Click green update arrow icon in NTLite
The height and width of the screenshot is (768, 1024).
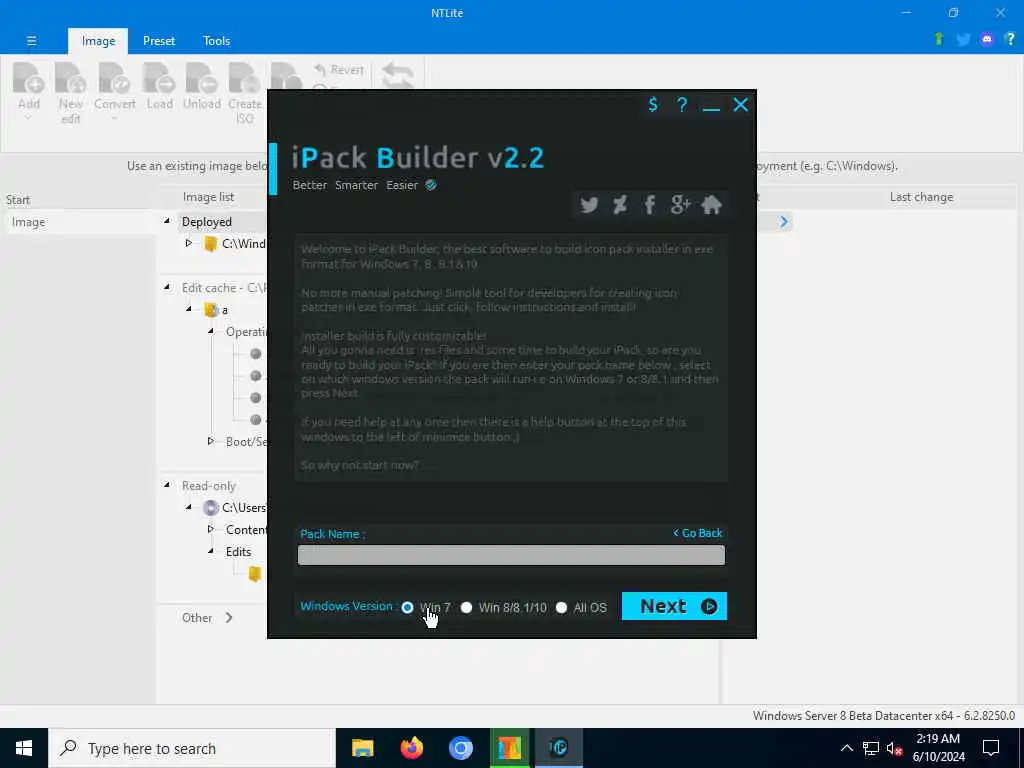[x=939, y=39]
